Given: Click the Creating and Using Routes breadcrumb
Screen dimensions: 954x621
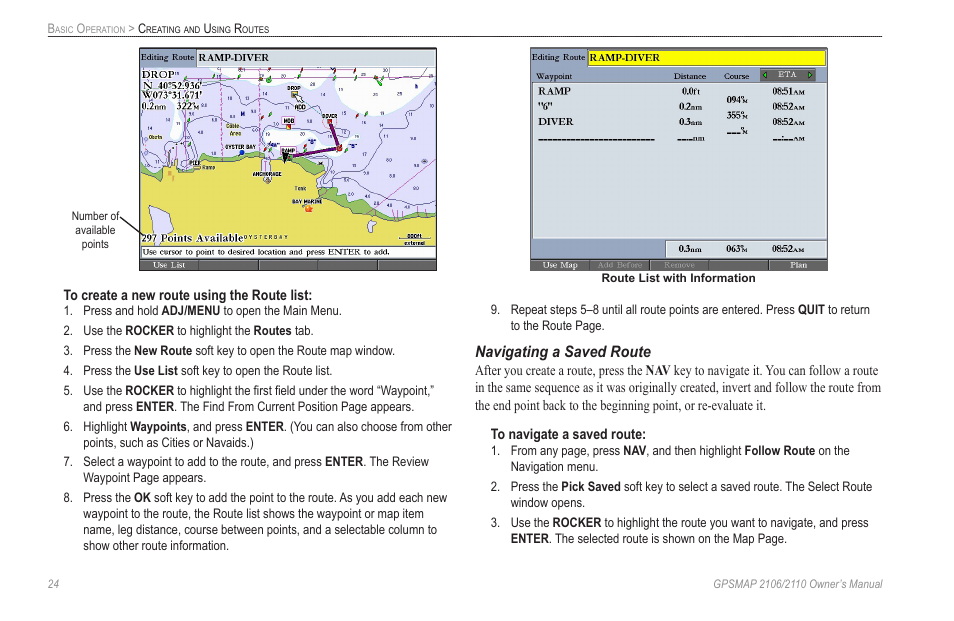Looking at the screenshot, I should pyautogui.click(x=203, y=29).
